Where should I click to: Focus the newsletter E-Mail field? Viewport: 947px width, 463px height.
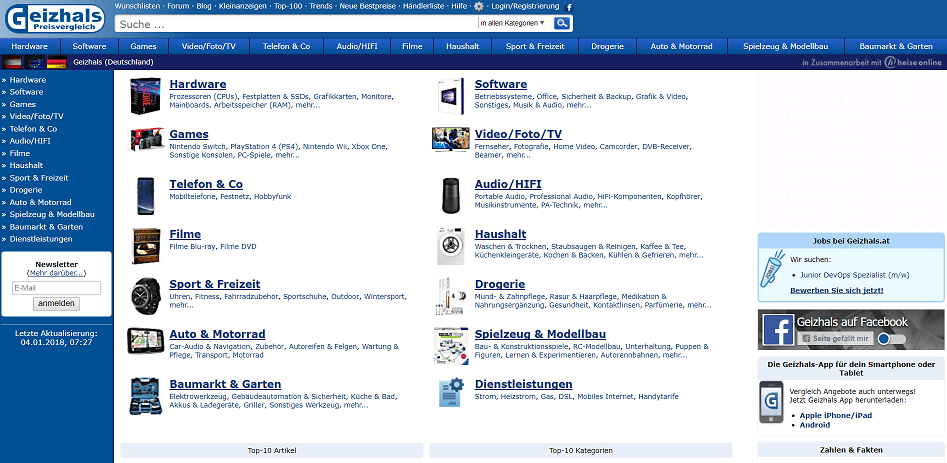tap(56, 288)
